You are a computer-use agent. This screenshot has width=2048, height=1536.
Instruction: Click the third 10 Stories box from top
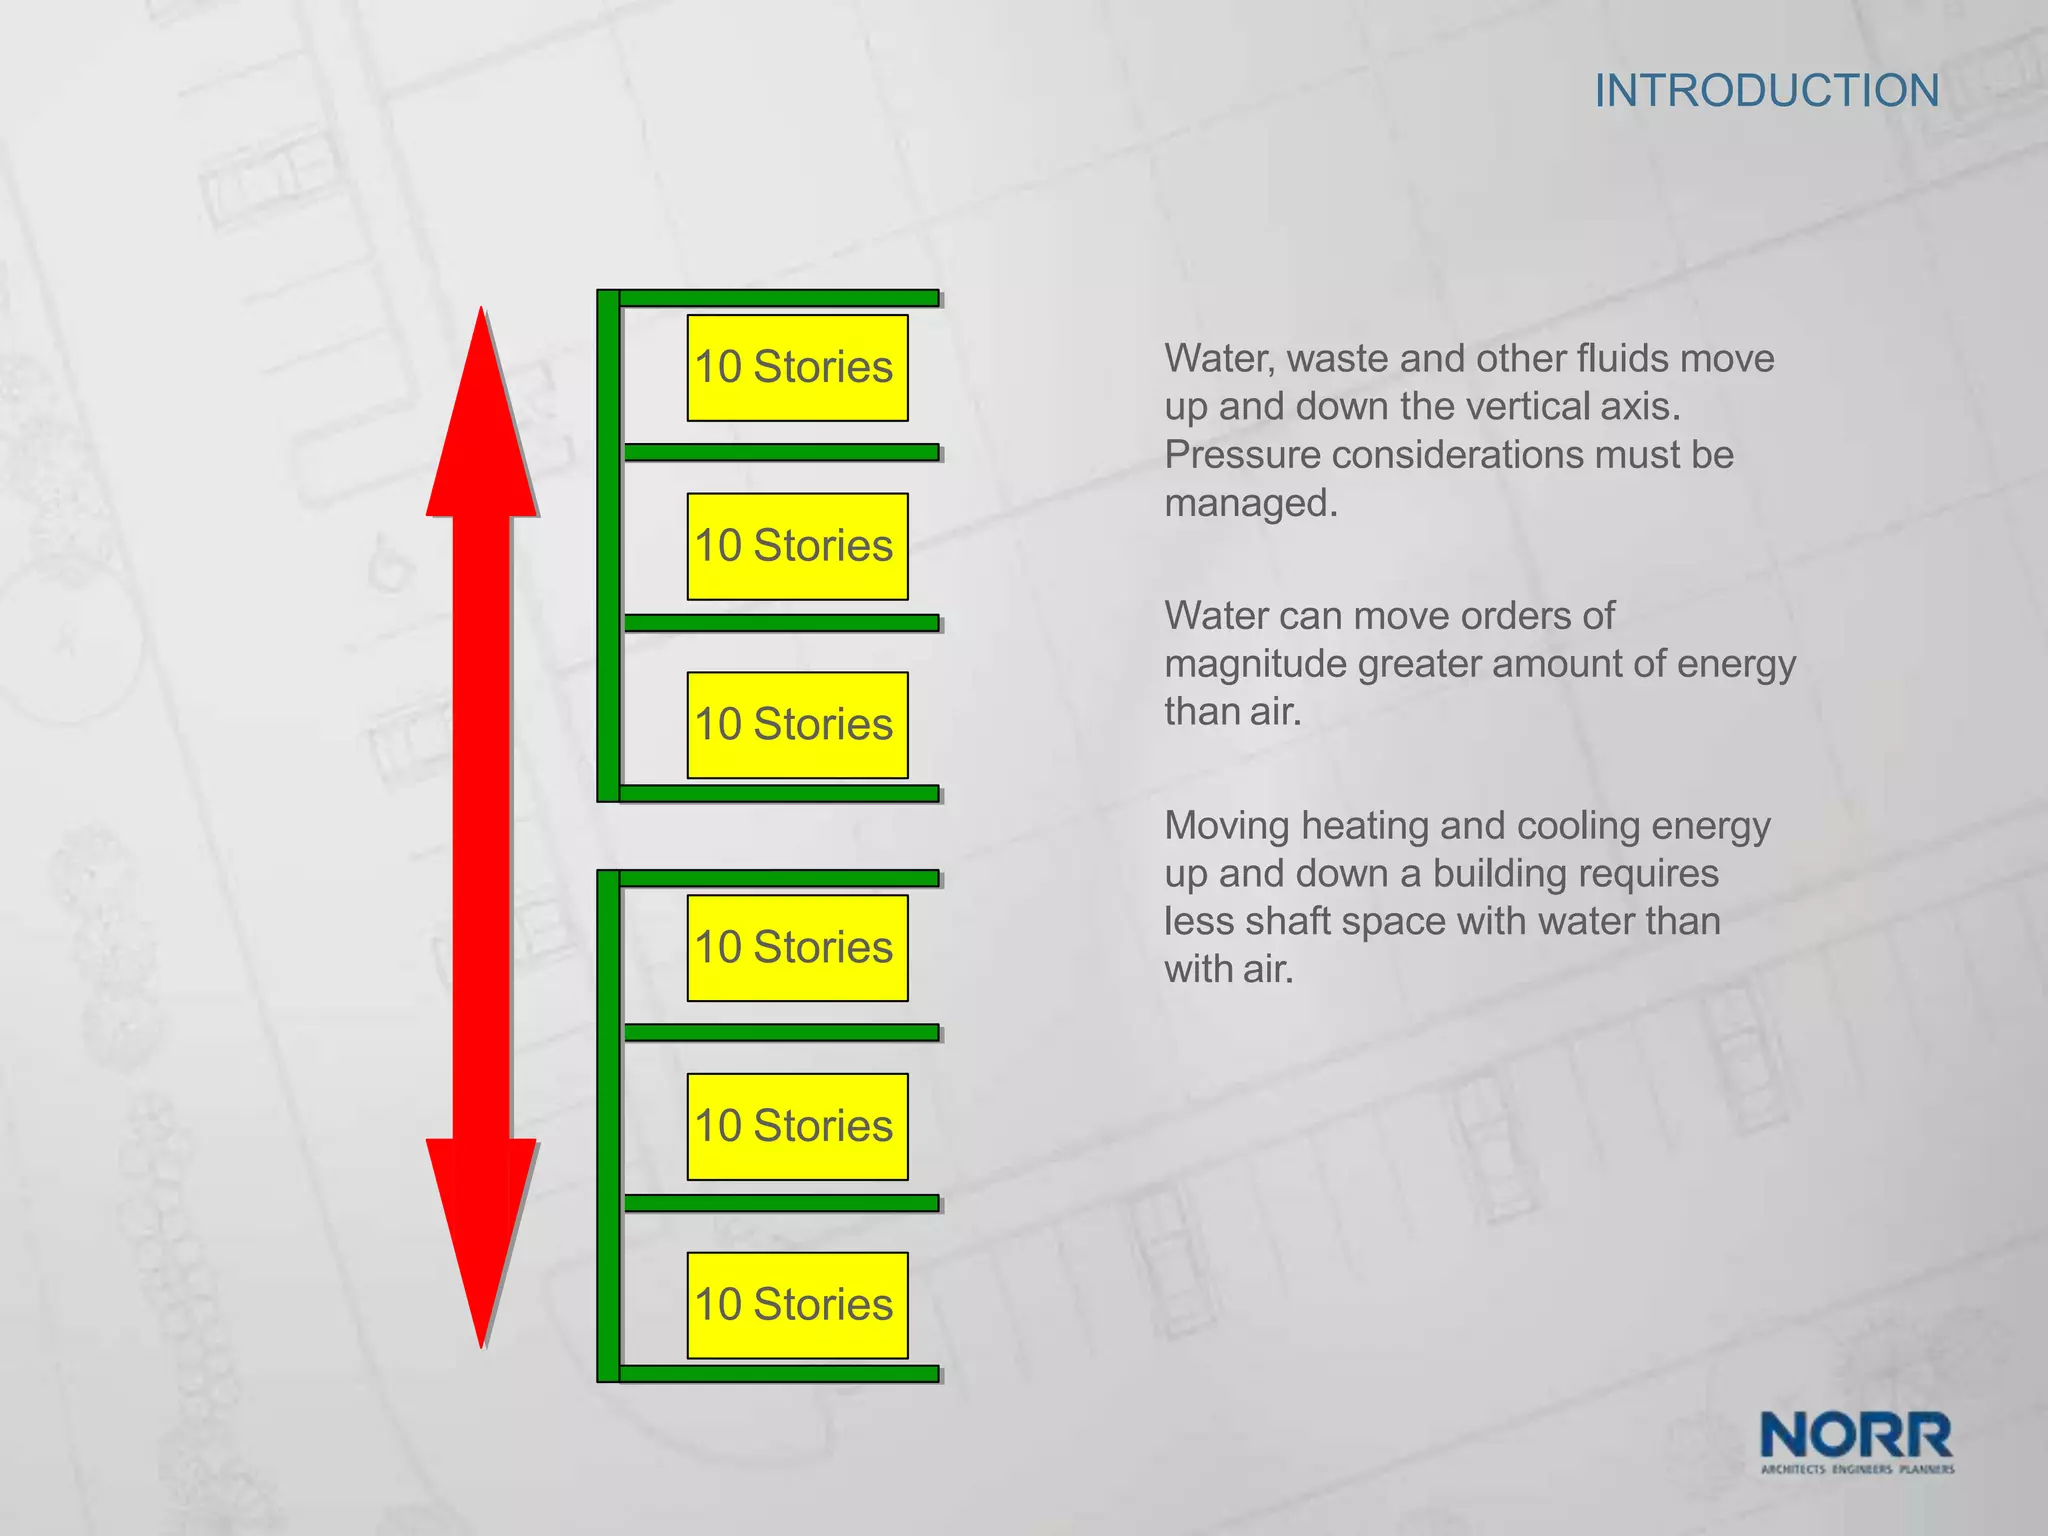tap(797, 725)
